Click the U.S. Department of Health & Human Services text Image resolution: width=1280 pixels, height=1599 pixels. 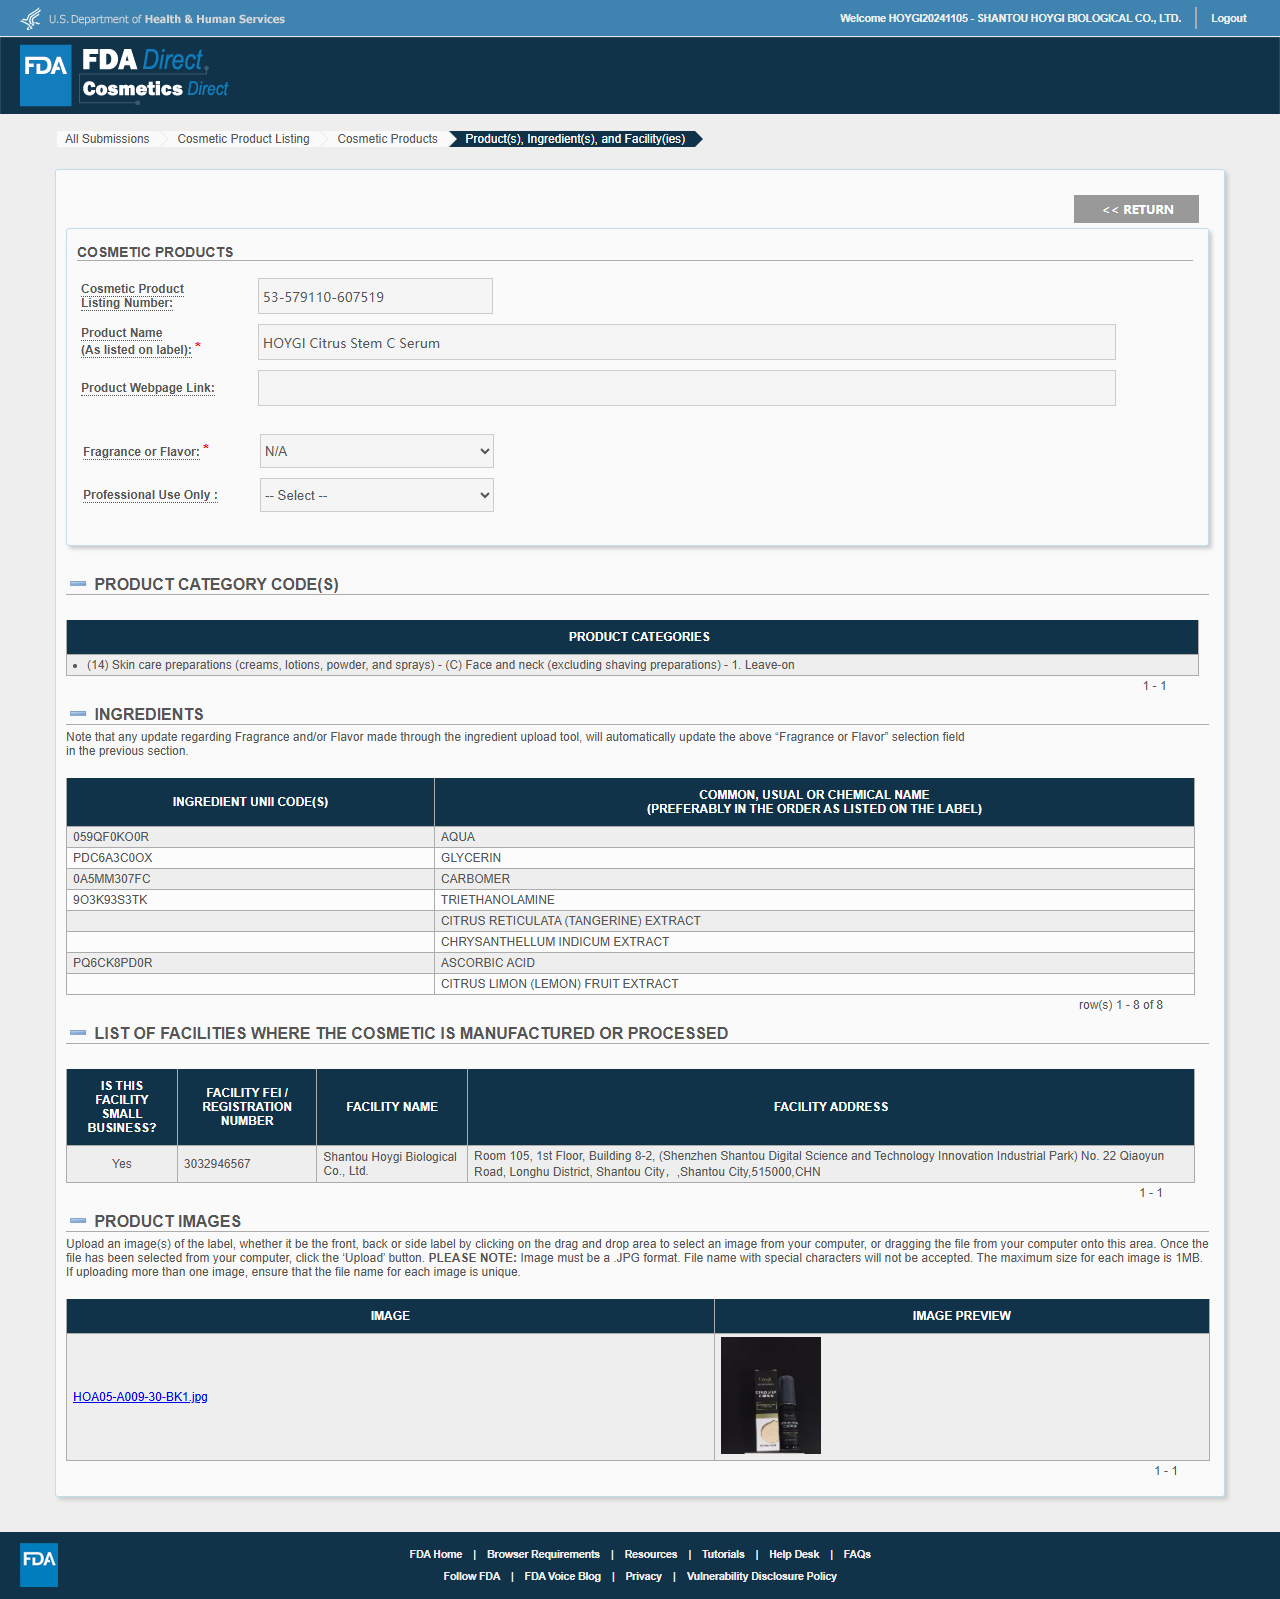pyautogui.click(x=167, y=19)
